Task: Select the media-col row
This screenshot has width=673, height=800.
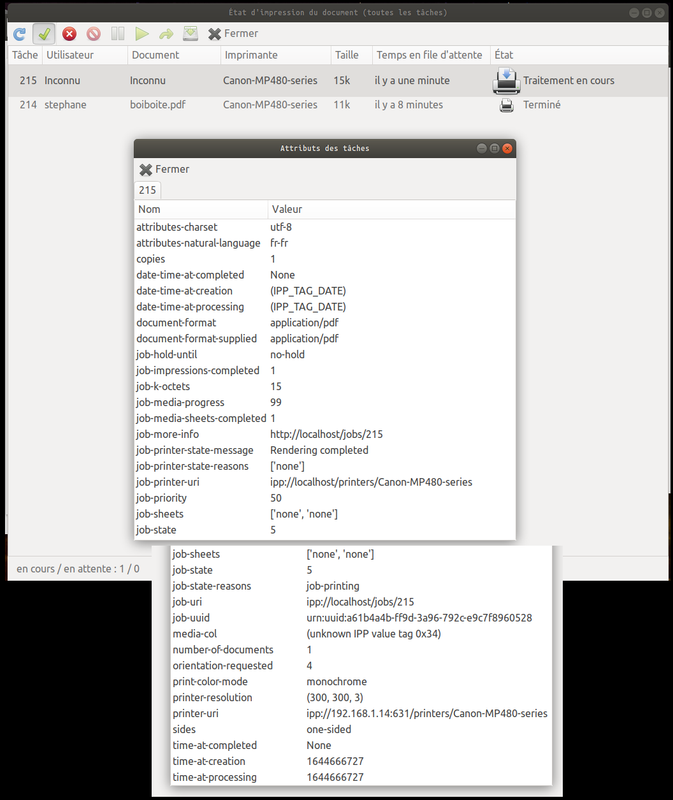Action: pos(361,634)
